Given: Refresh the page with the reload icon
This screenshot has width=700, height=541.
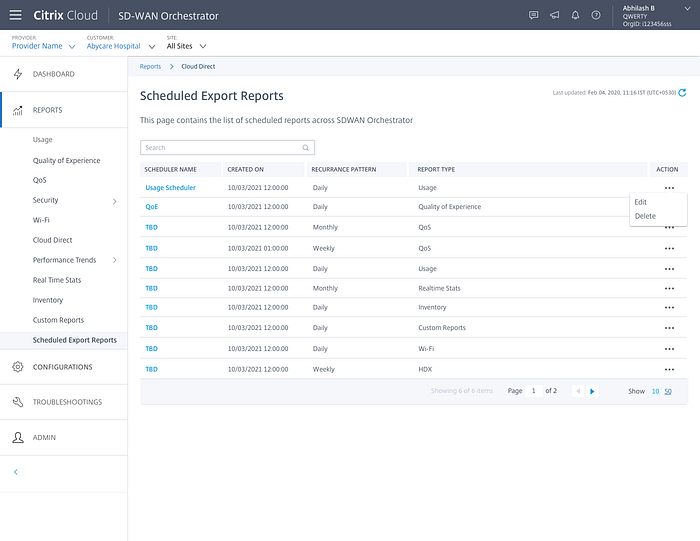Looking at the screenshot, I should click(x=682, y=93).
